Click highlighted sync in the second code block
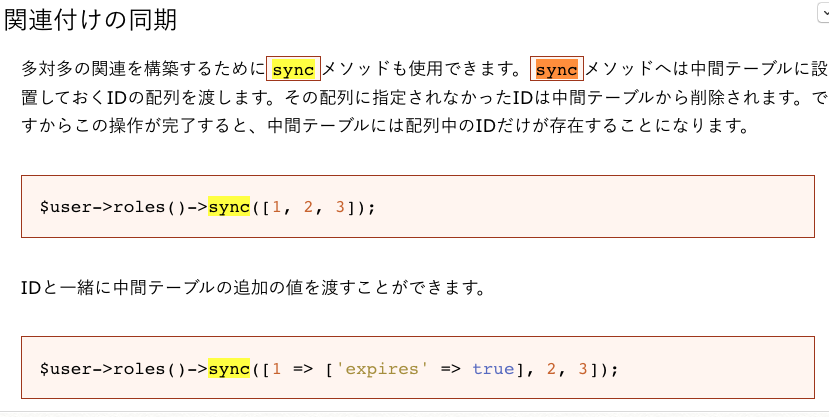This screenshot has height=417, width=829. (228, 368)
